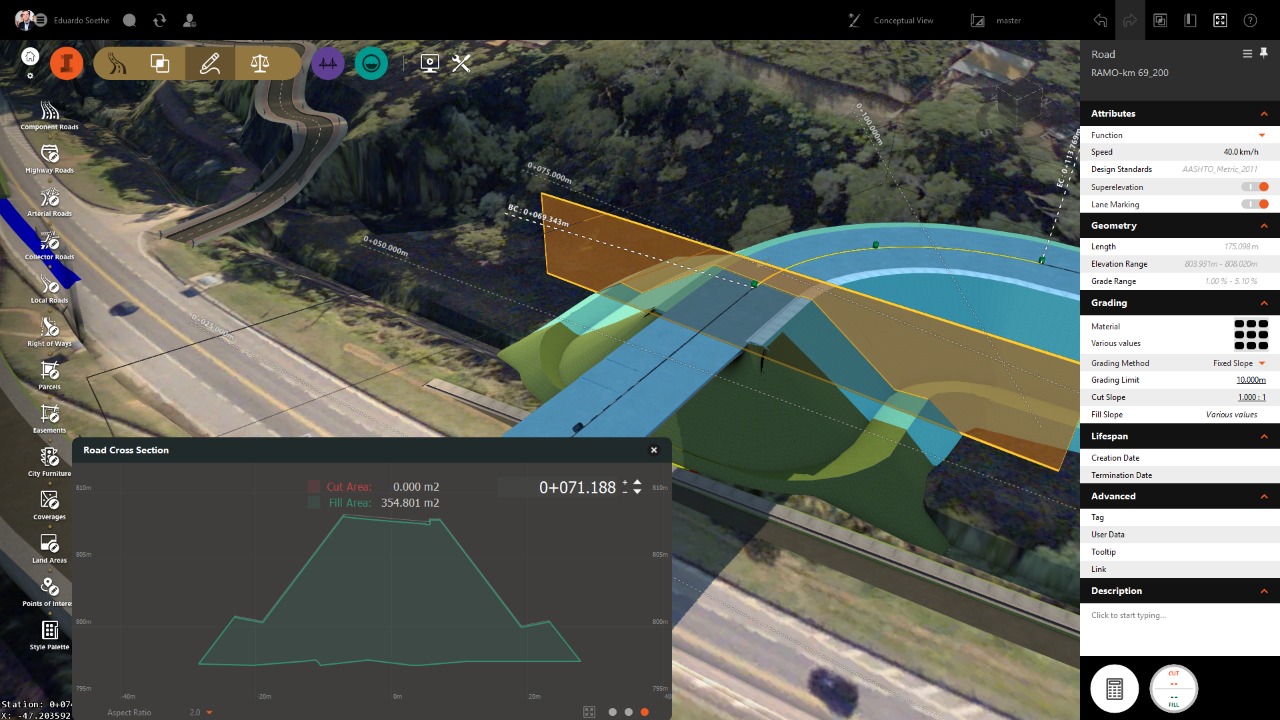Collapse the Attributes section
This screenshot has height=720, width=1280.
pyautogui.click(x=1264, y=114)
